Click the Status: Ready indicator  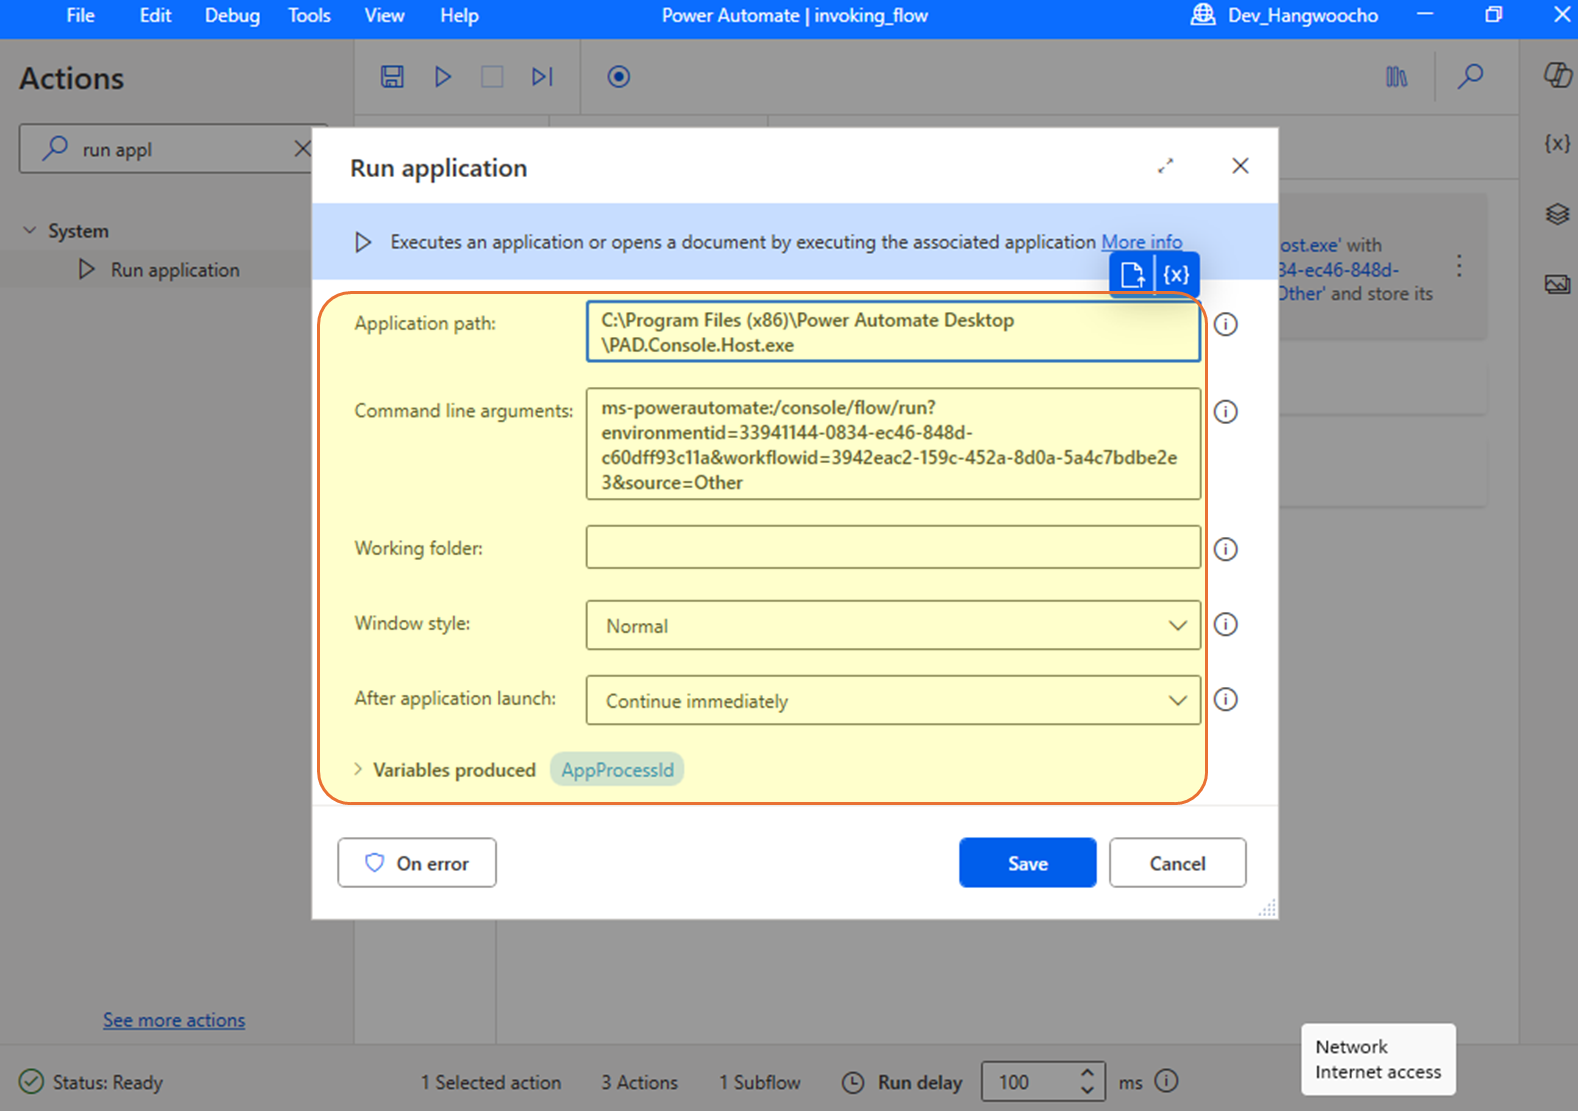[91, 1082]
